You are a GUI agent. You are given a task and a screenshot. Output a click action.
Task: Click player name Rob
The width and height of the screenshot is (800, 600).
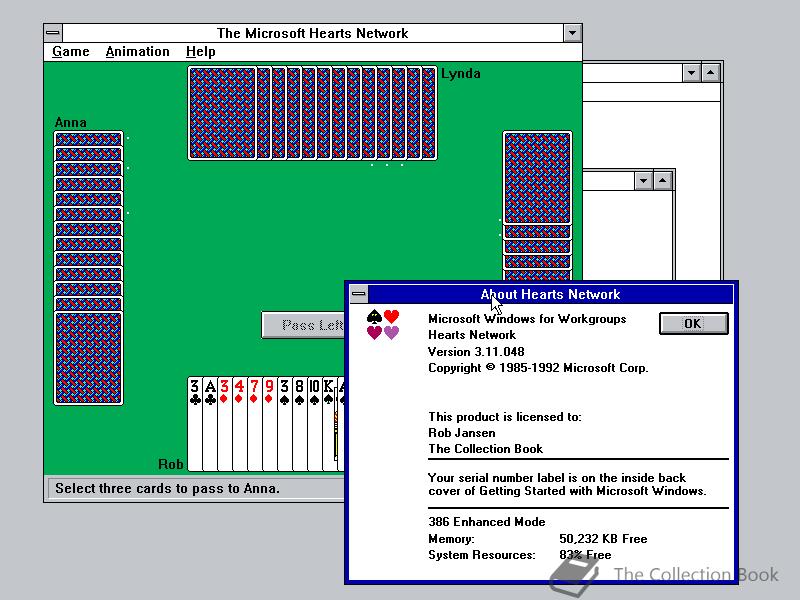170,464
